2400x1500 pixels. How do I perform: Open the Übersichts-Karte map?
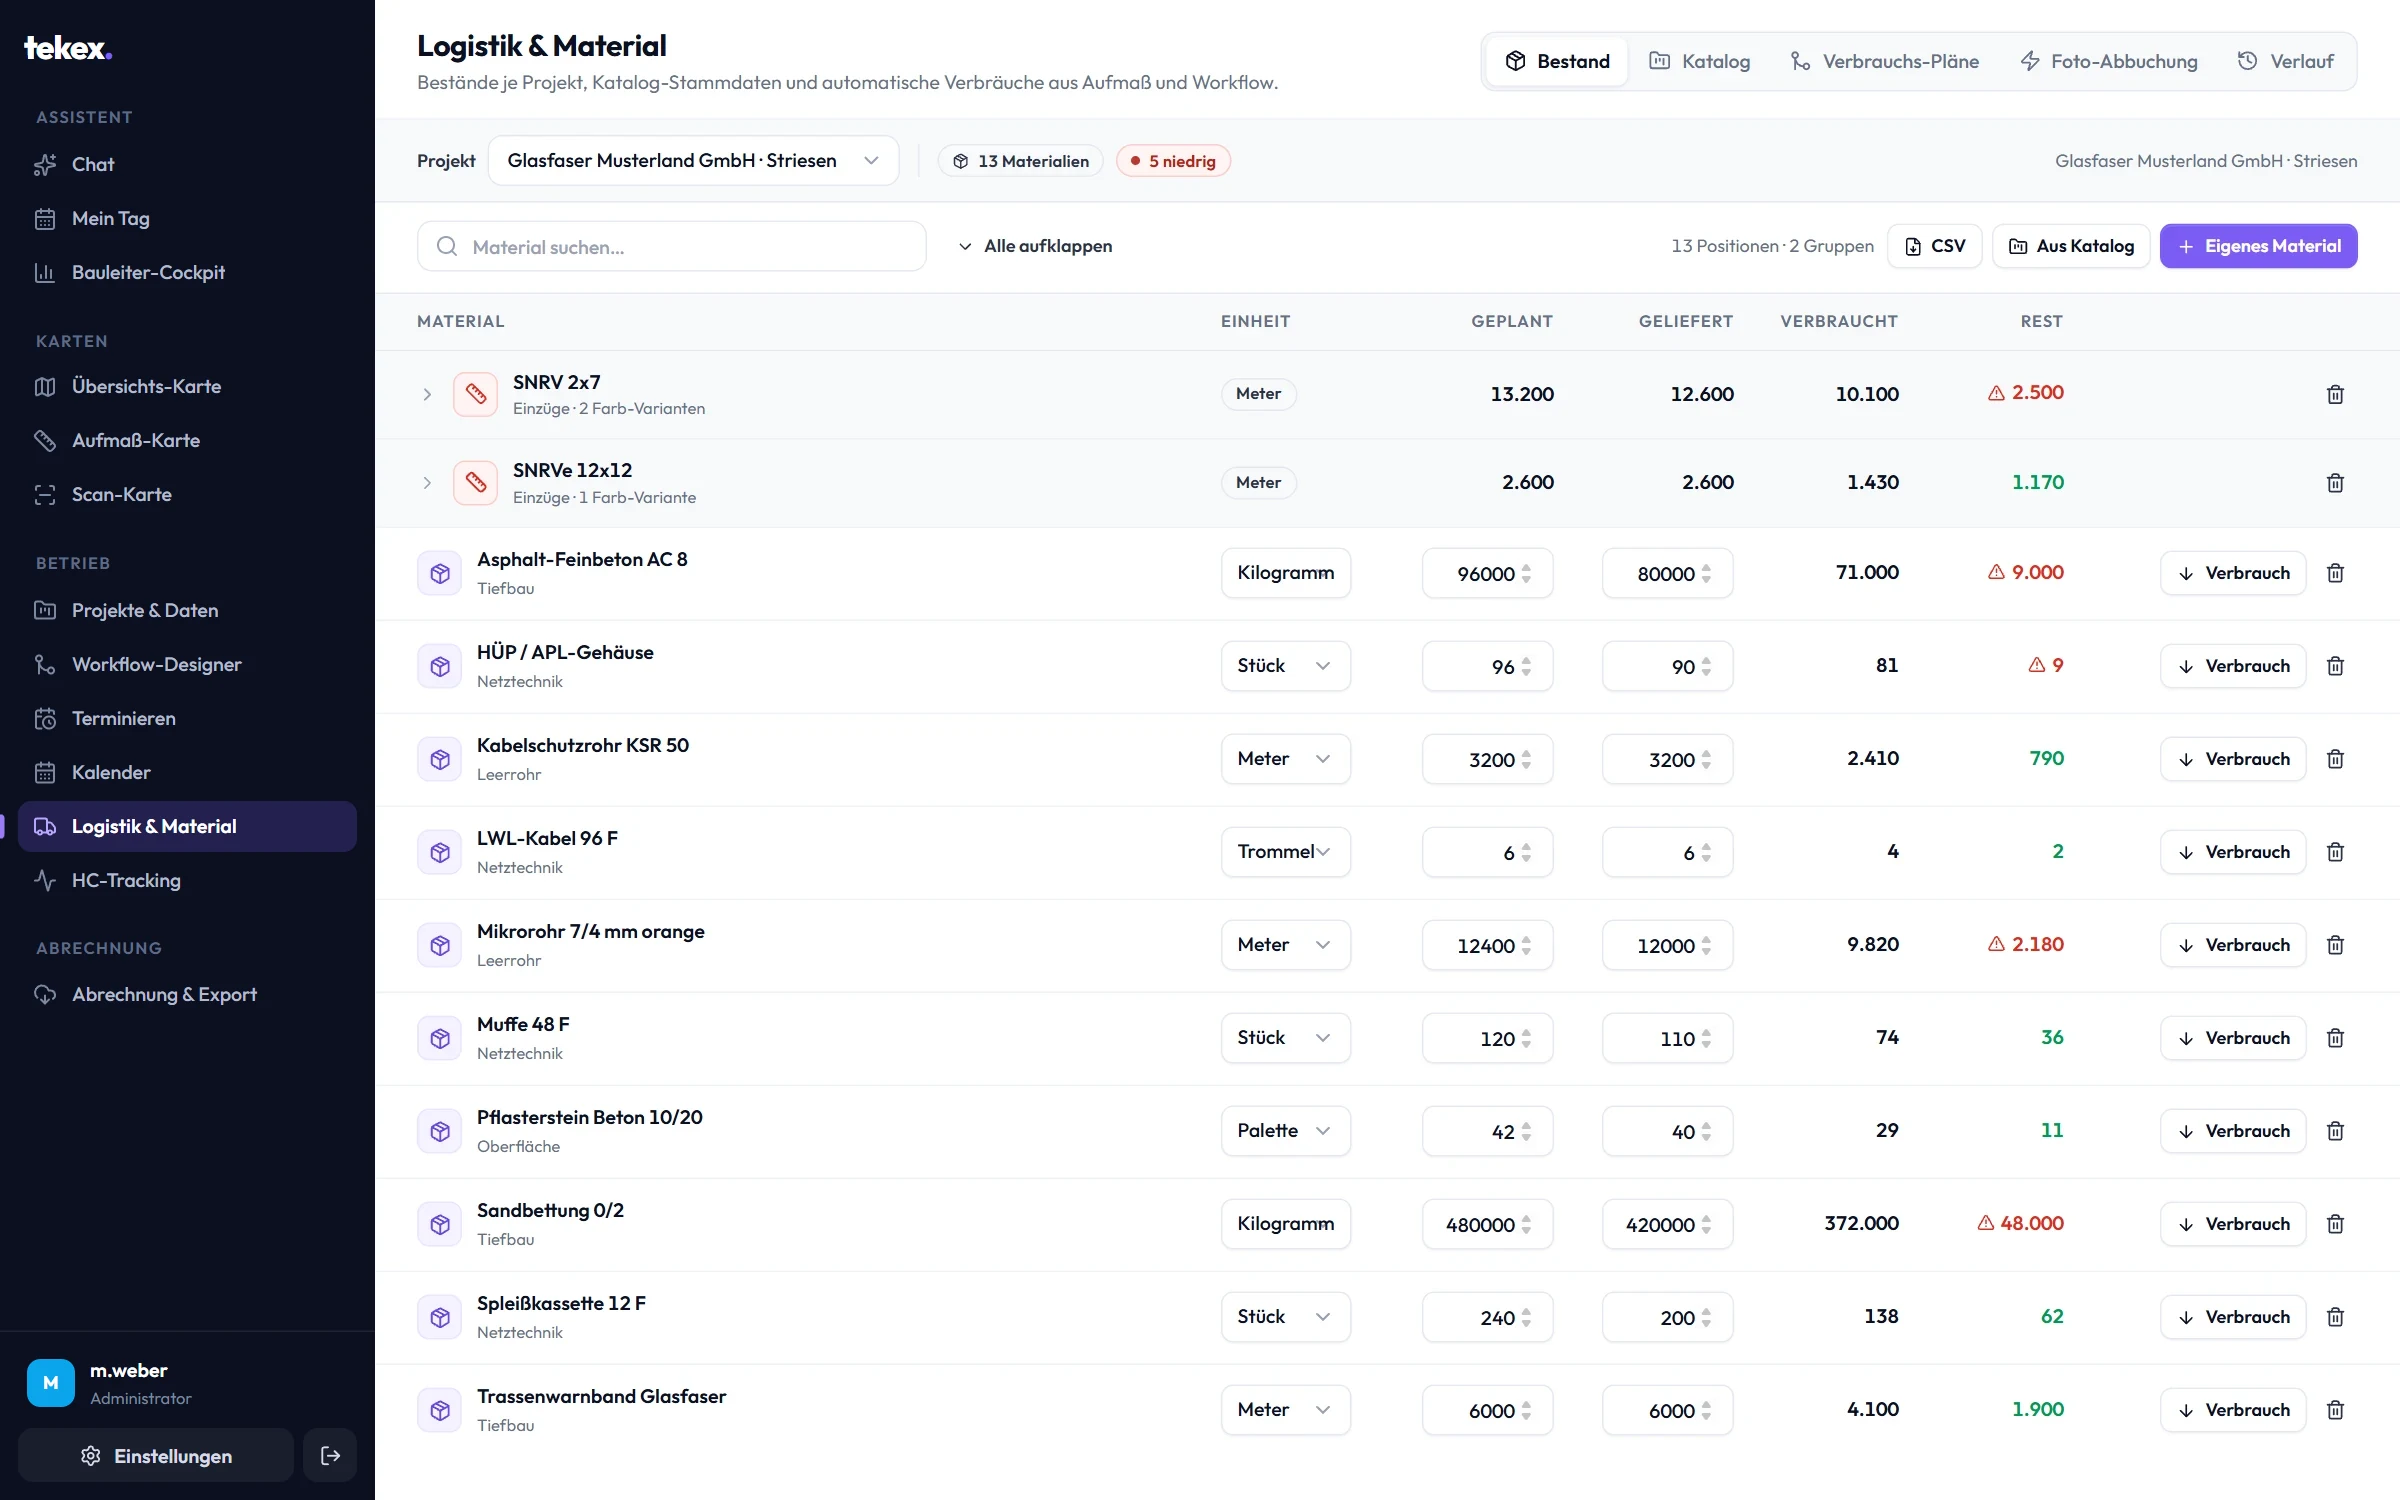click(187, 386)
